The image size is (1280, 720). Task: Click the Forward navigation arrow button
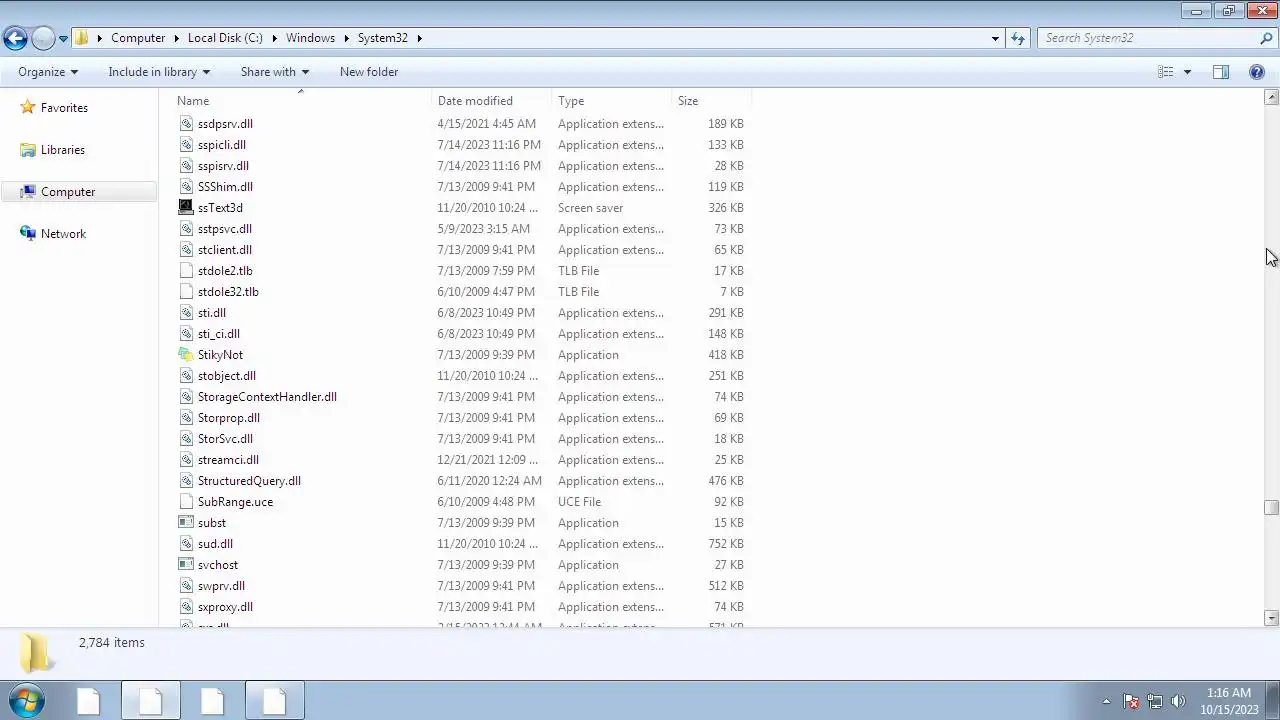pos(43,38)
